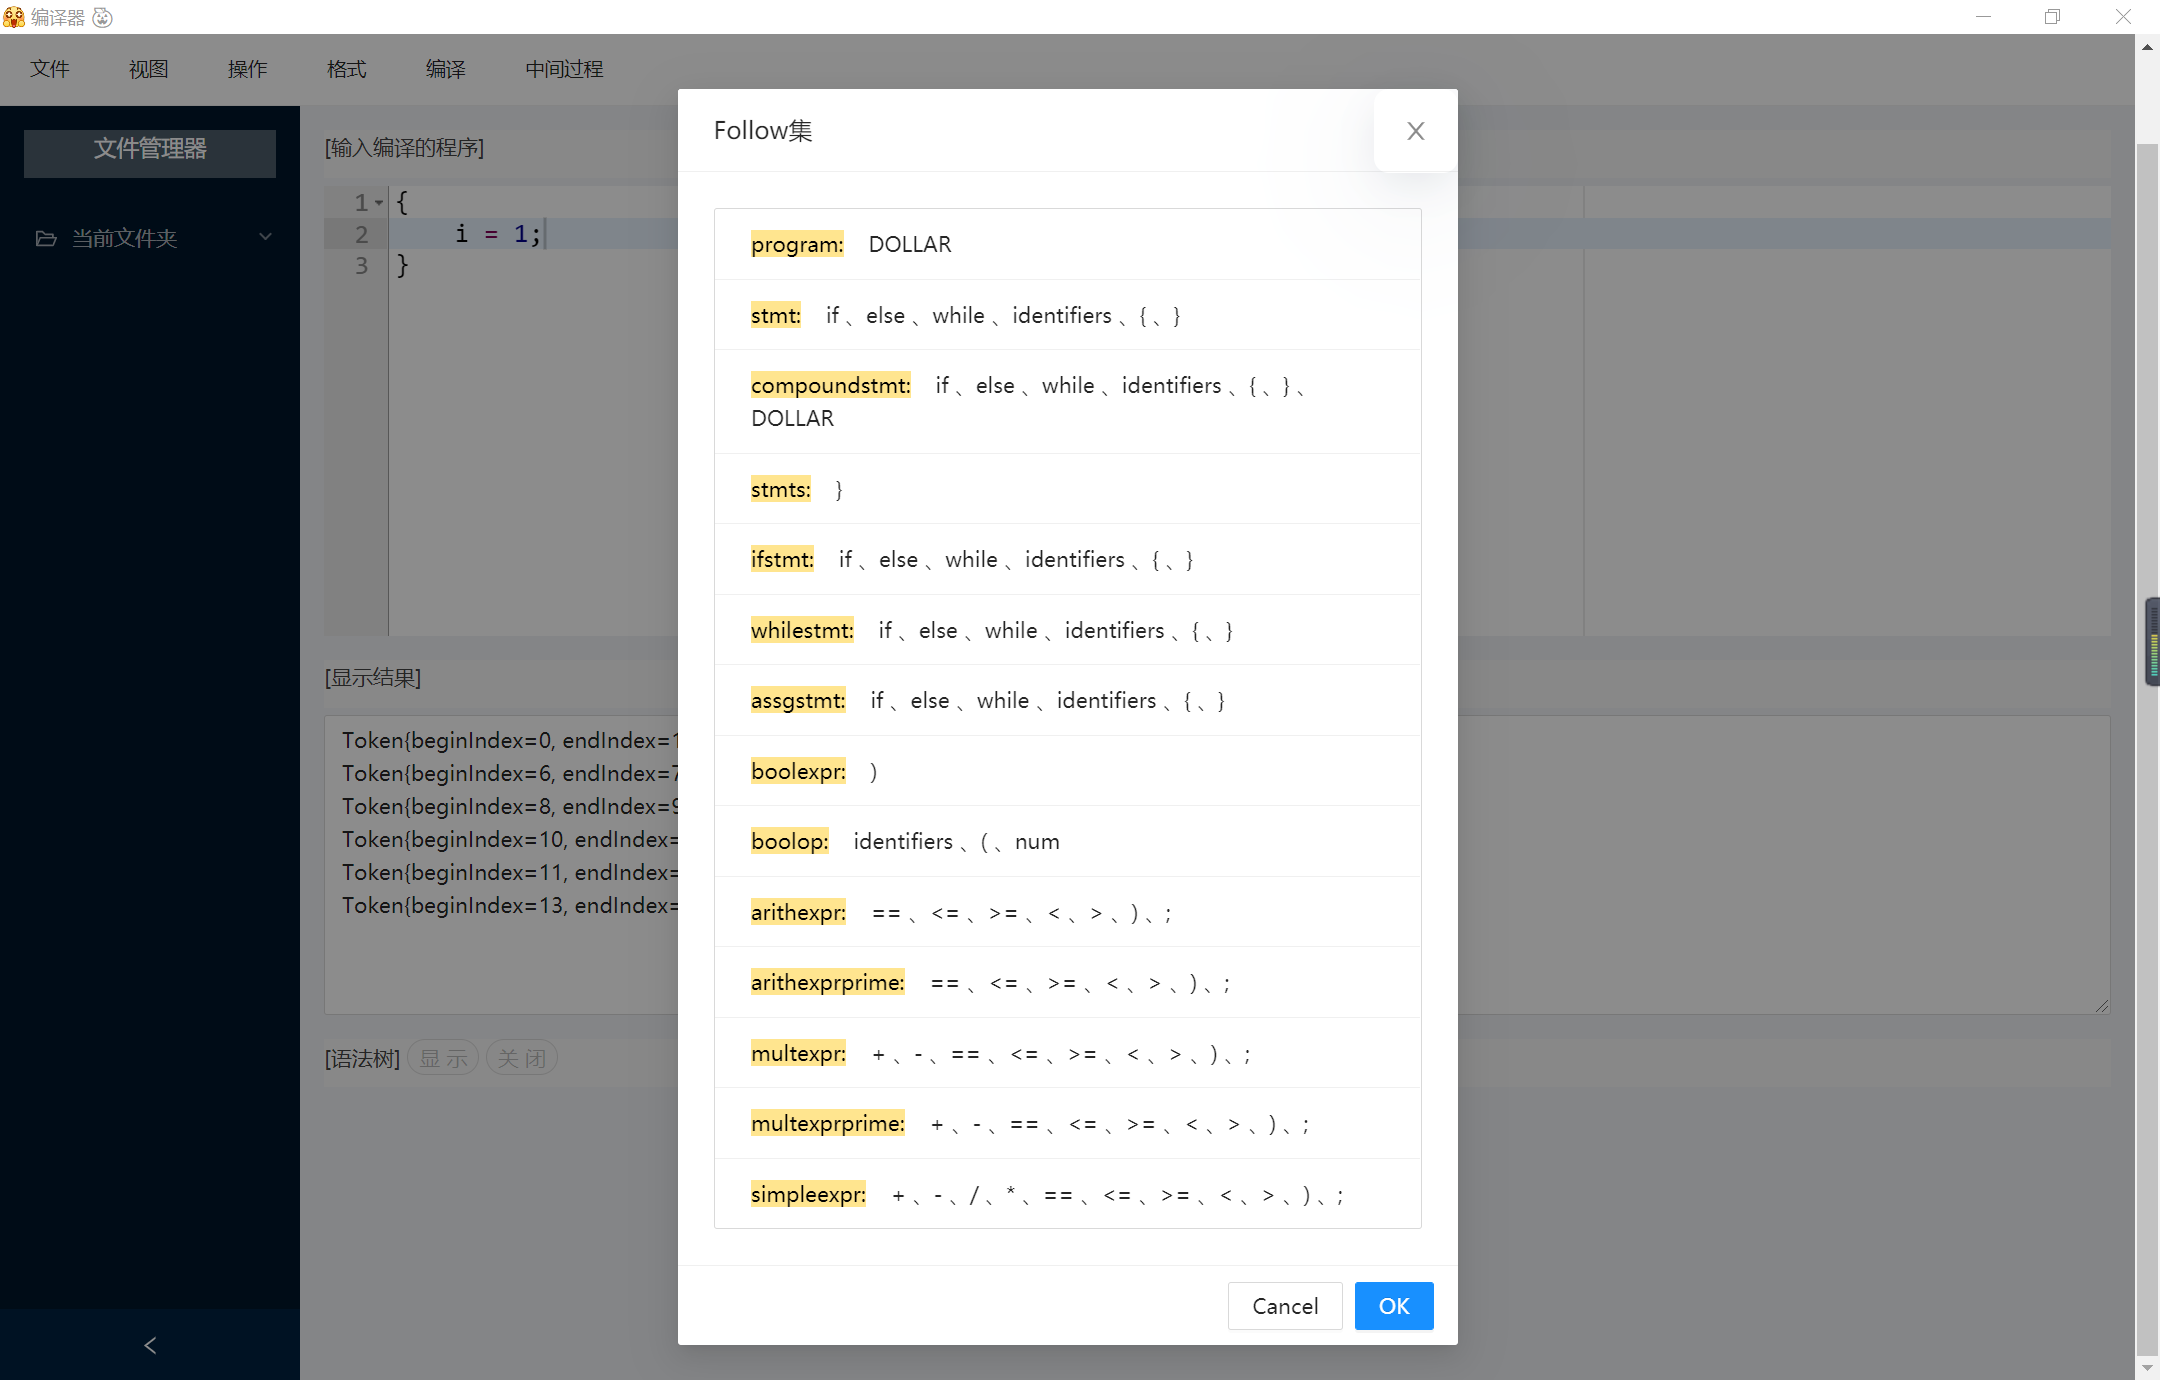The image size is (2160, 1380).
Task: Open the 编译 menu
Action: coord(446,69)
